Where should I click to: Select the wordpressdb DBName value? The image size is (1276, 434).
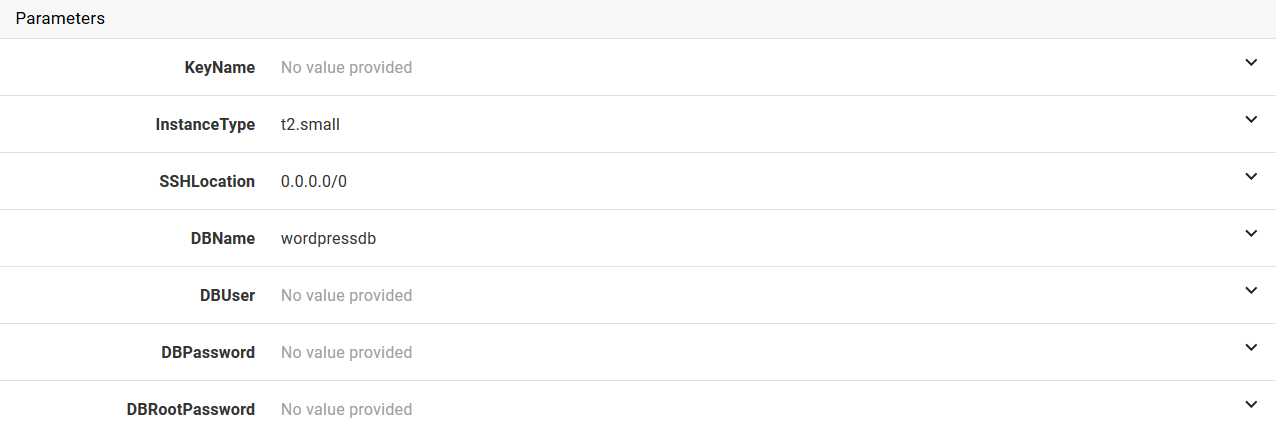coord(328,239)
